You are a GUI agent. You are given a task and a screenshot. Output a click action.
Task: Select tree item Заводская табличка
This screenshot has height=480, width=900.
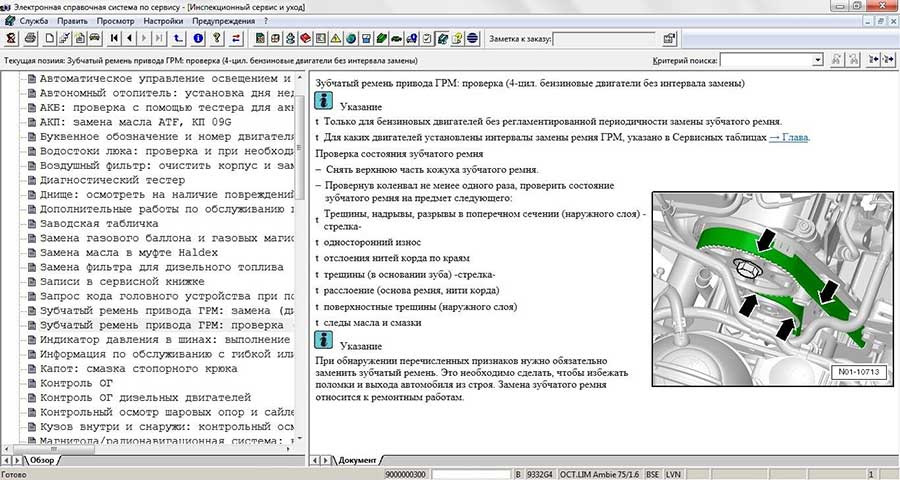[x=99, y=224]
